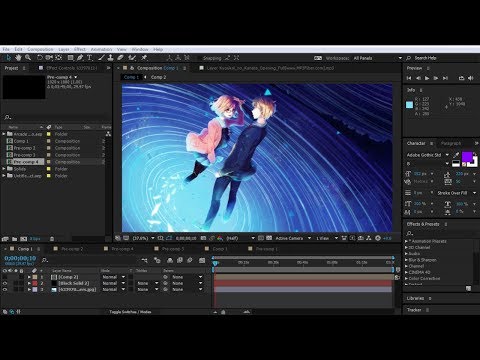Viewport: 480px width, 360px height.
Task: Click red label color of Black Solid 2
Action: (x=35, y=283)
